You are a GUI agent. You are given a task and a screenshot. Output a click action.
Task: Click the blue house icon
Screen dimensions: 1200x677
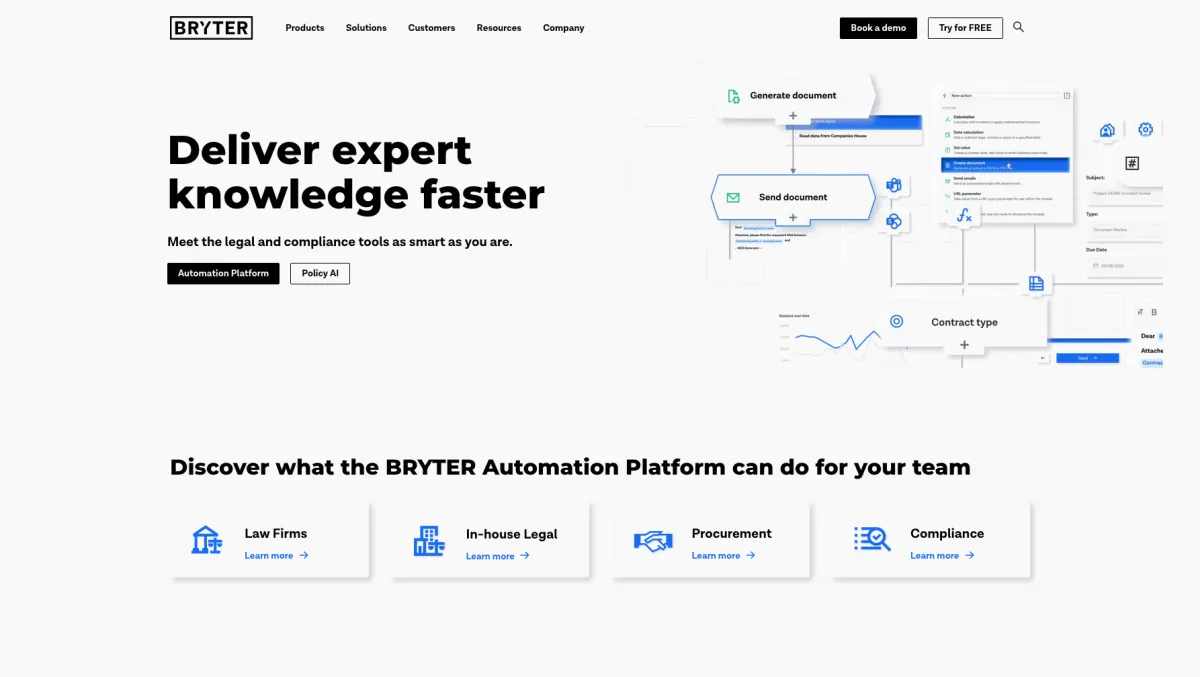[x=1107, y=130]
